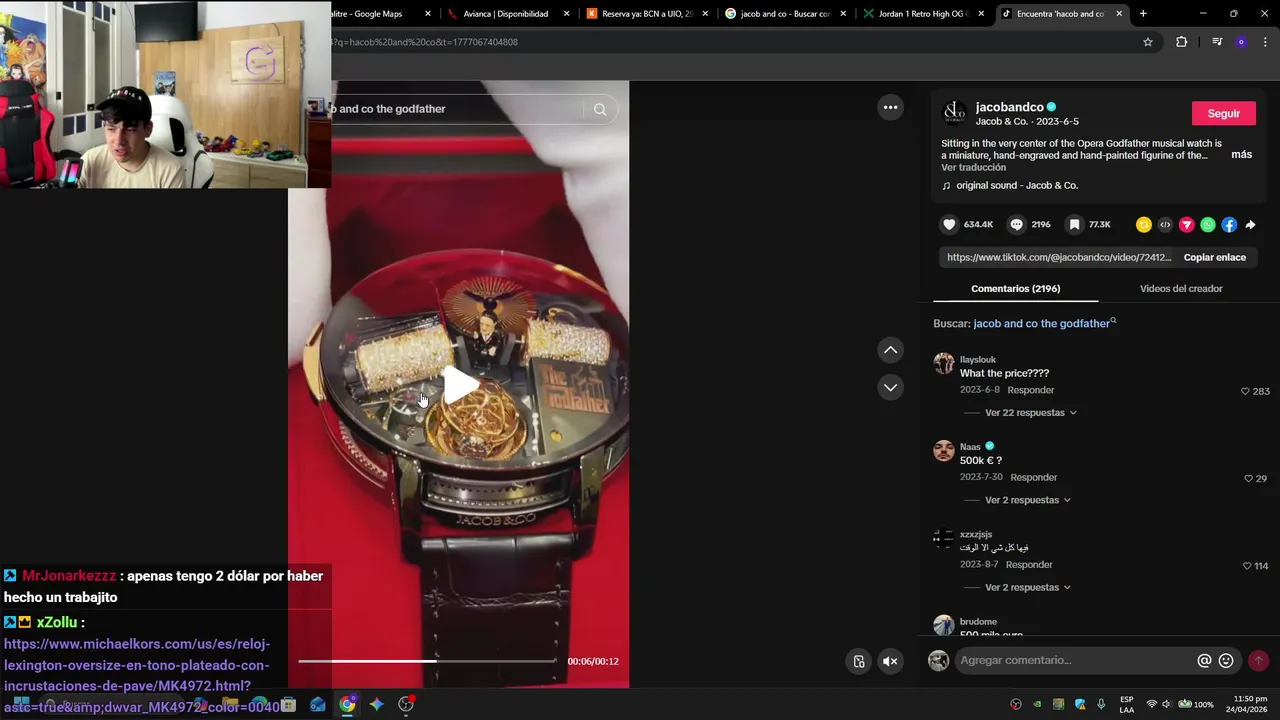
Task: Share to Facebook icon
Action: click(x=1229, y=225)
